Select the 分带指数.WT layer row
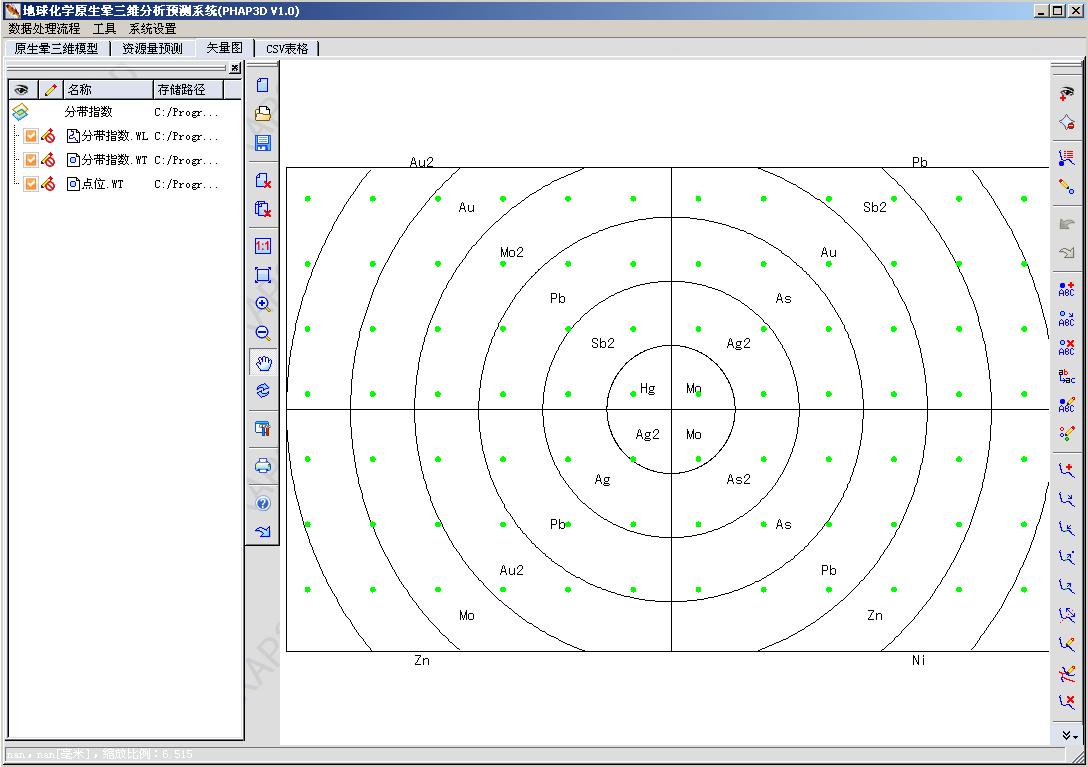The height and width of the screenshot is (767, 1088). tap(126, 160)
